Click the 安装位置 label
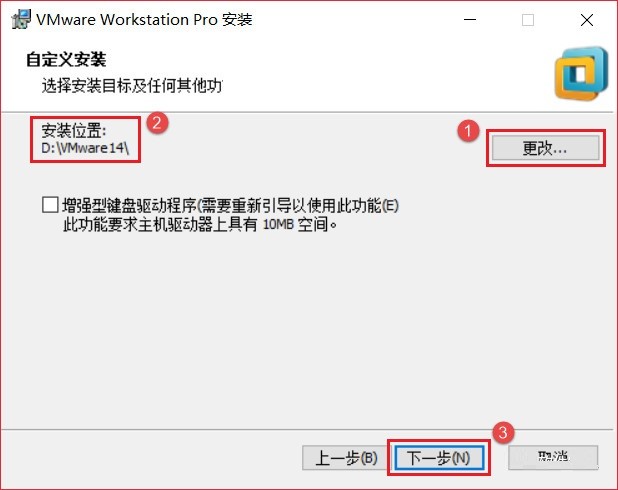Screen dimensions: 618x490 74,130
